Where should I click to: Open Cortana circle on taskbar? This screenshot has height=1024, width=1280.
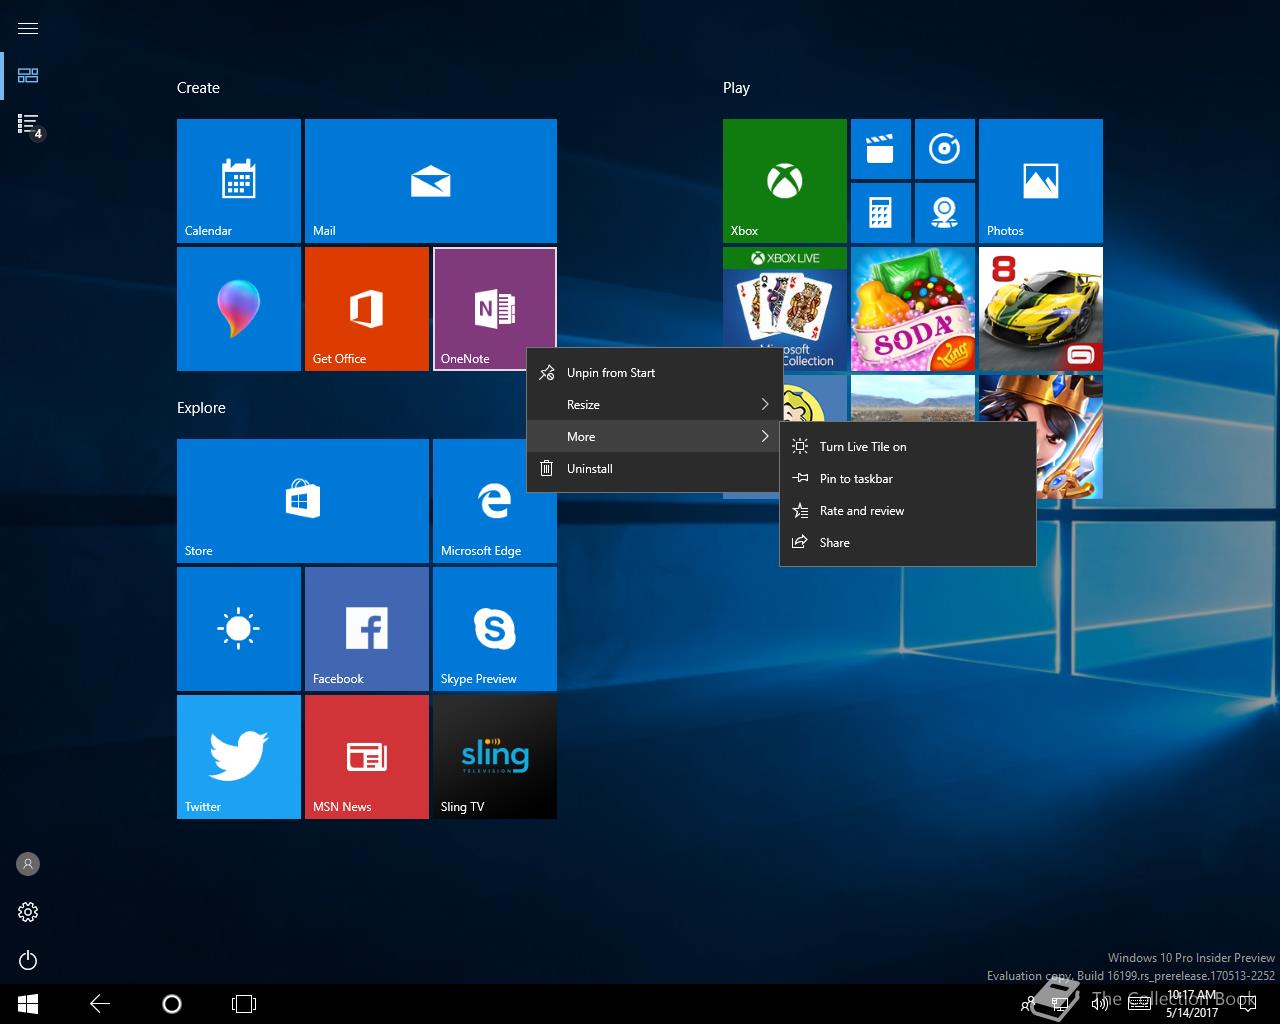[x=172, y=1004]
